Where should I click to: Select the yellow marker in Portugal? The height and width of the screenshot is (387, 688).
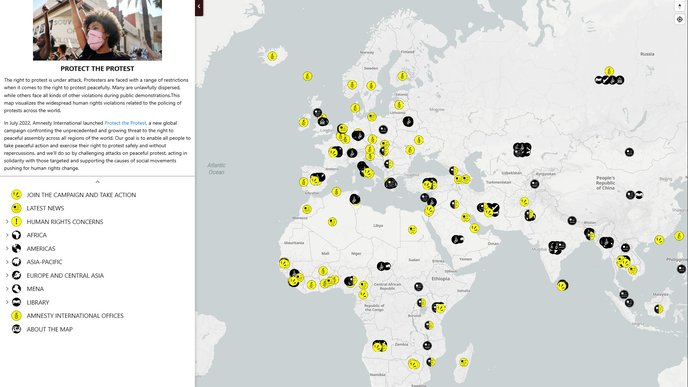click(x=304, y=182)
